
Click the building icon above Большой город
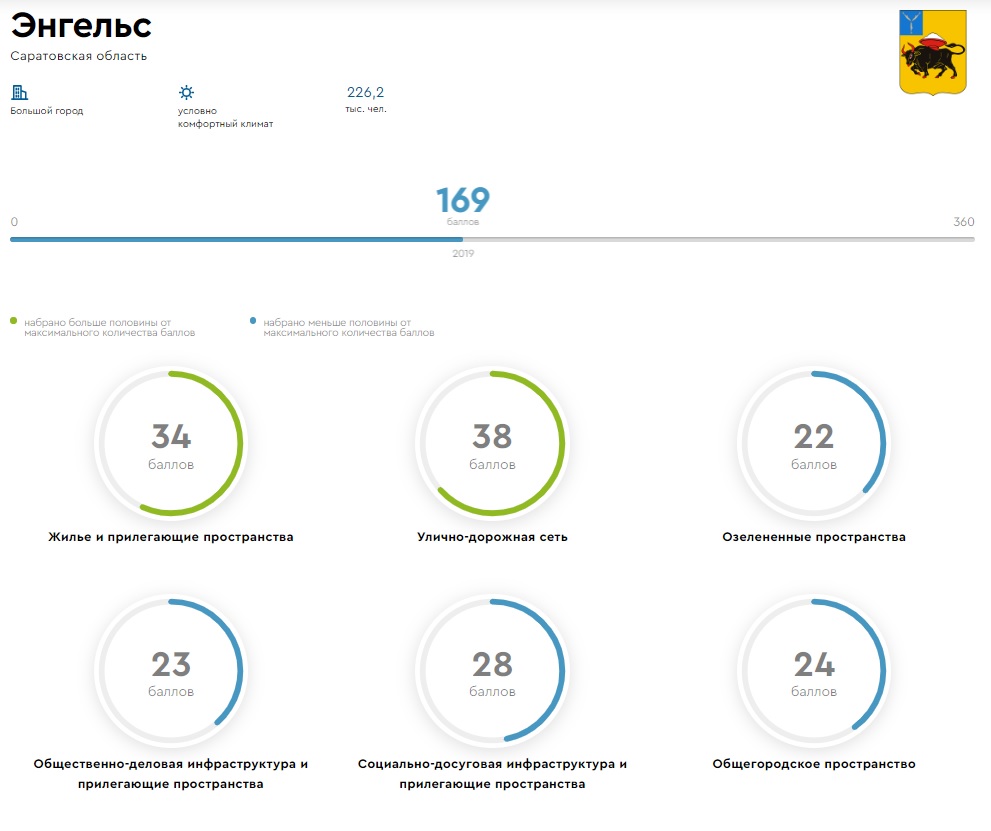pyautogui.click(x=19, y=92)
